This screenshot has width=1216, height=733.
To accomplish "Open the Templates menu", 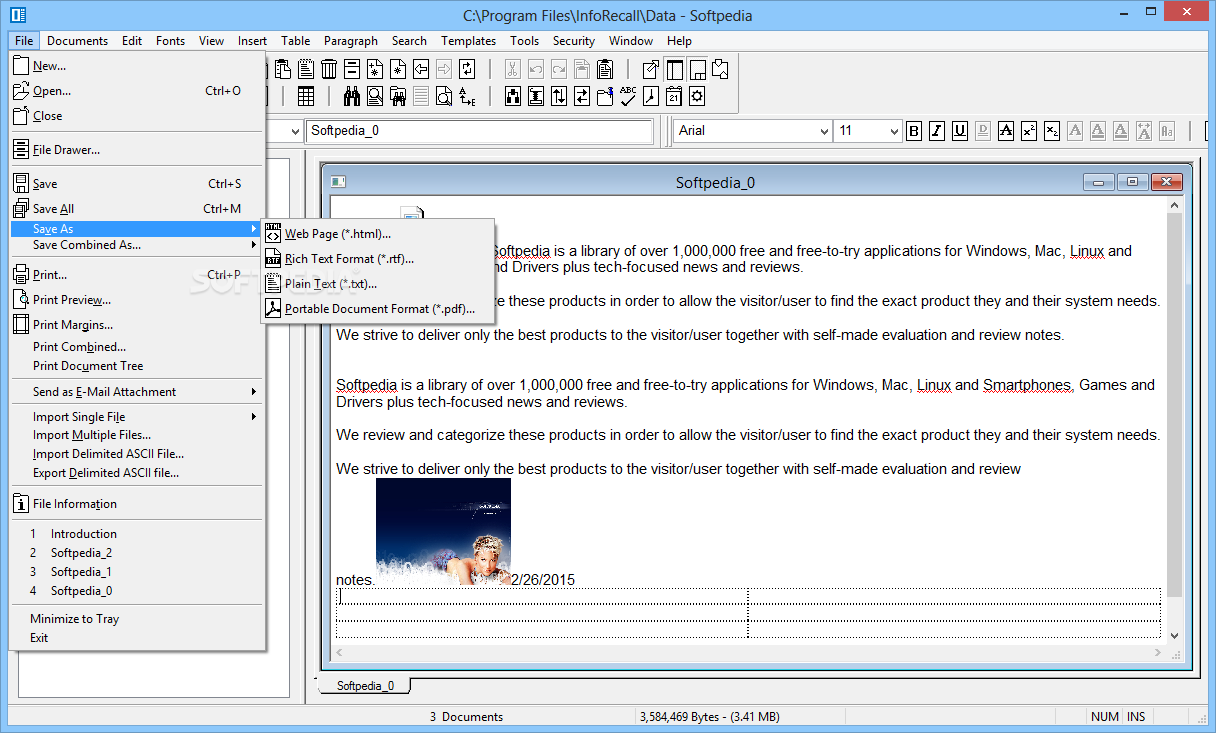I will point(469,41).
